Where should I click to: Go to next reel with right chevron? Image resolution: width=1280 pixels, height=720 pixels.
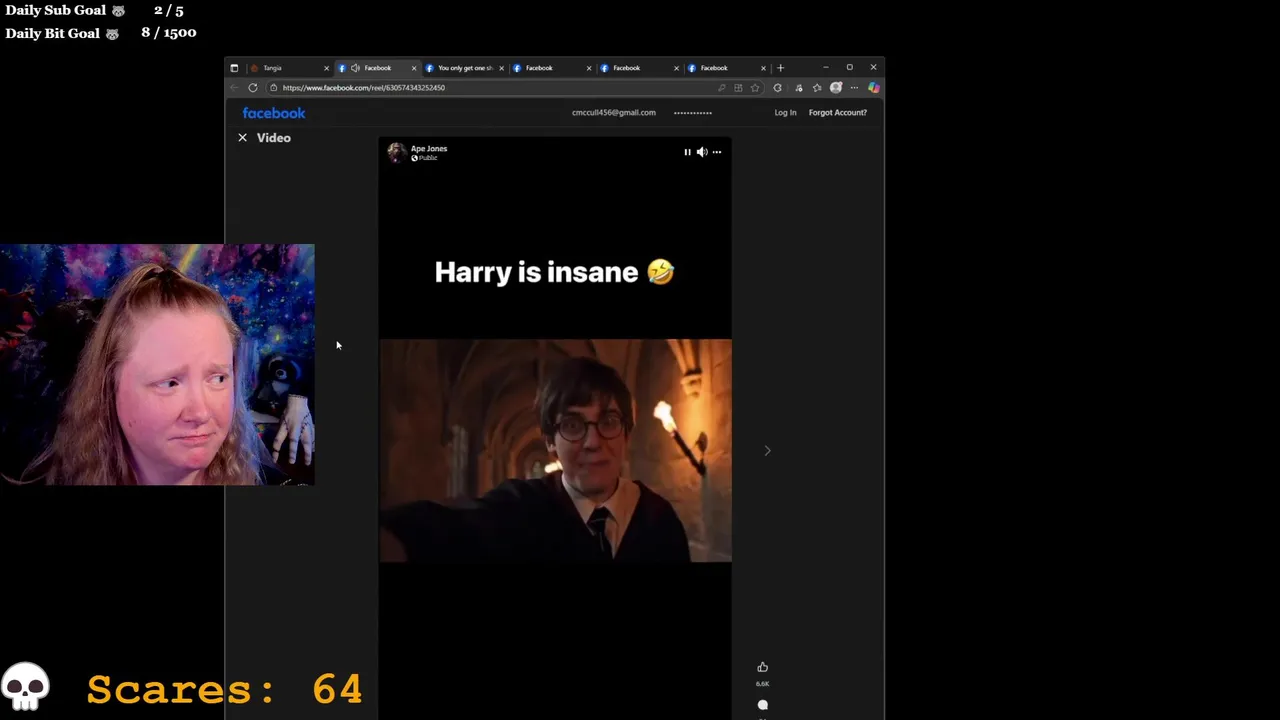click(767, 451)
